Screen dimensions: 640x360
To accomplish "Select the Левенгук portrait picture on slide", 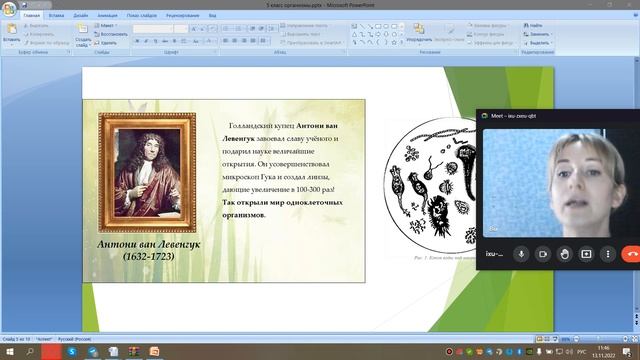I will (147, 173).
